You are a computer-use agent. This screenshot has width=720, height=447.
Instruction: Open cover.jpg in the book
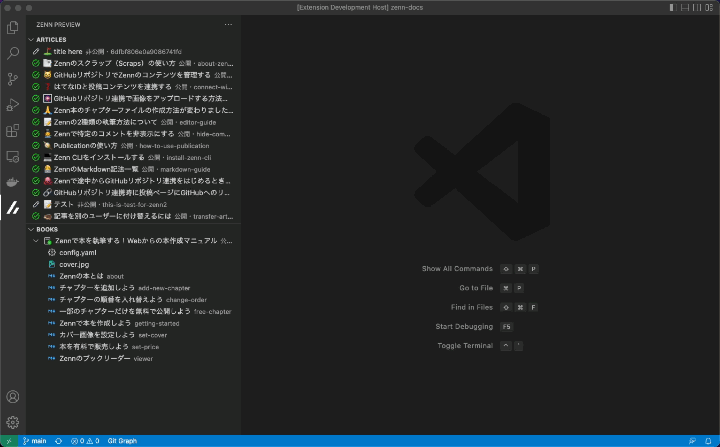(x=134, y=265)
